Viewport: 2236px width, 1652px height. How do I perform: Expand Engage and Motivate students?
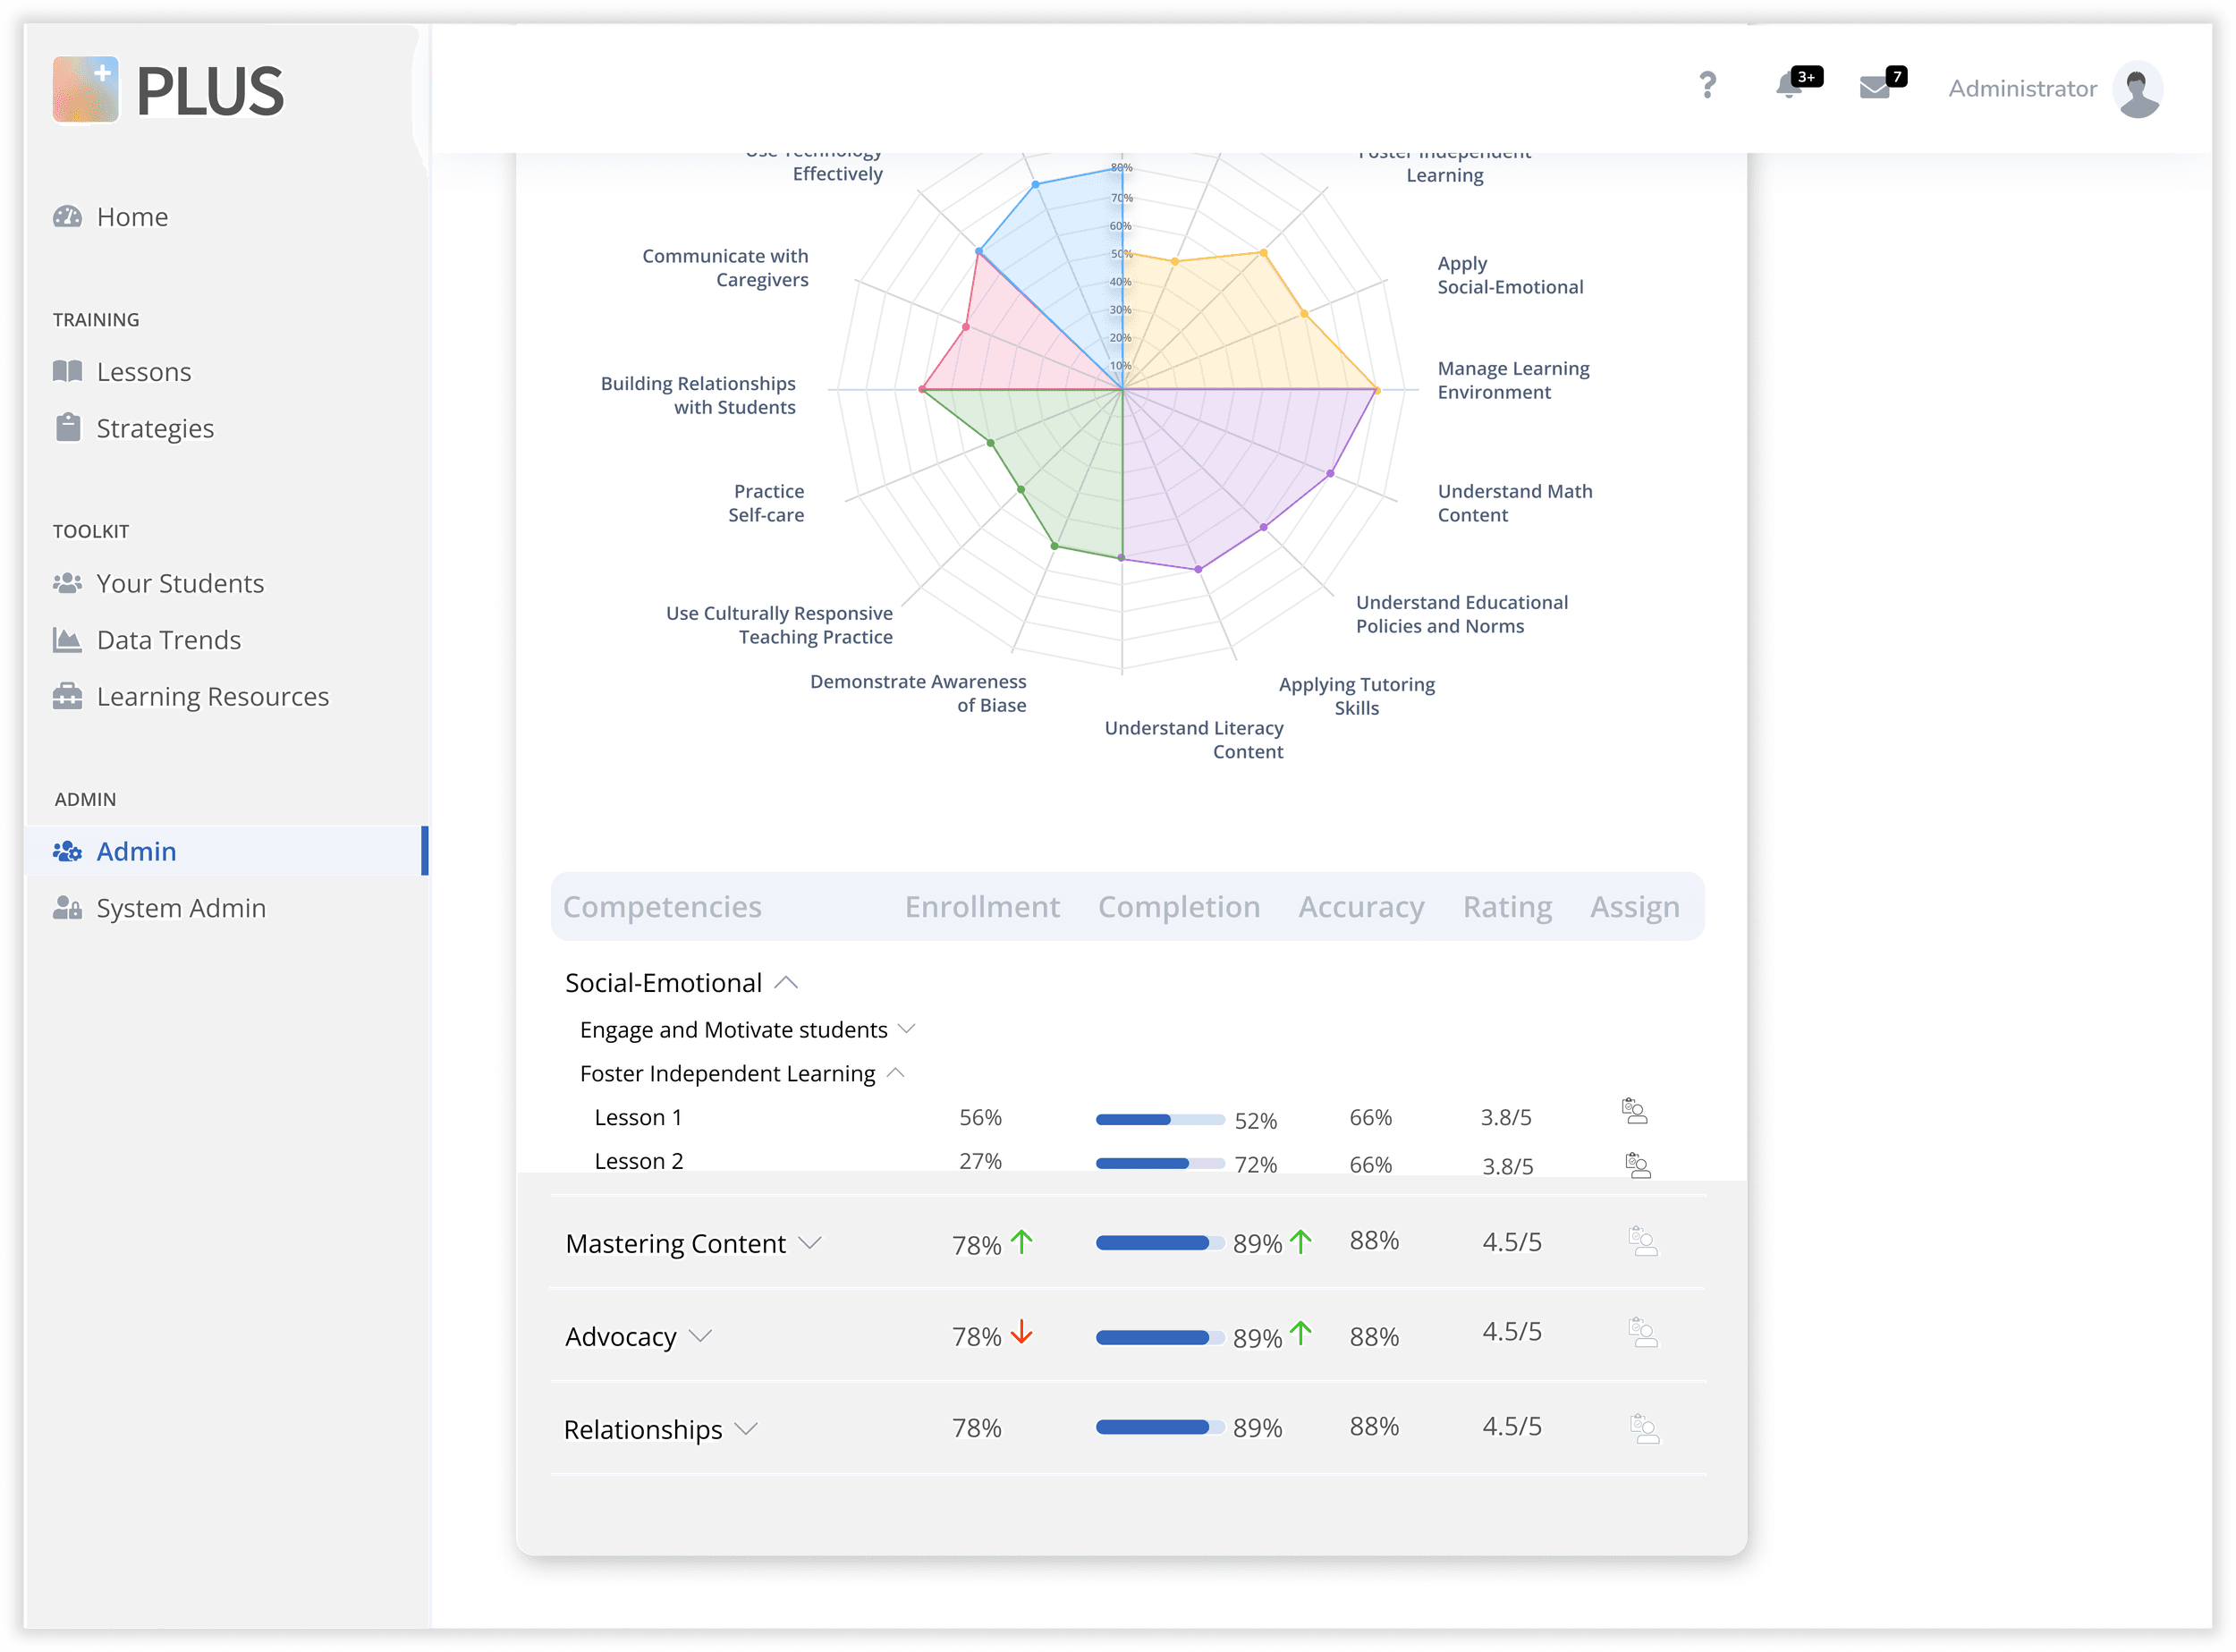(x=907, y=1029)
